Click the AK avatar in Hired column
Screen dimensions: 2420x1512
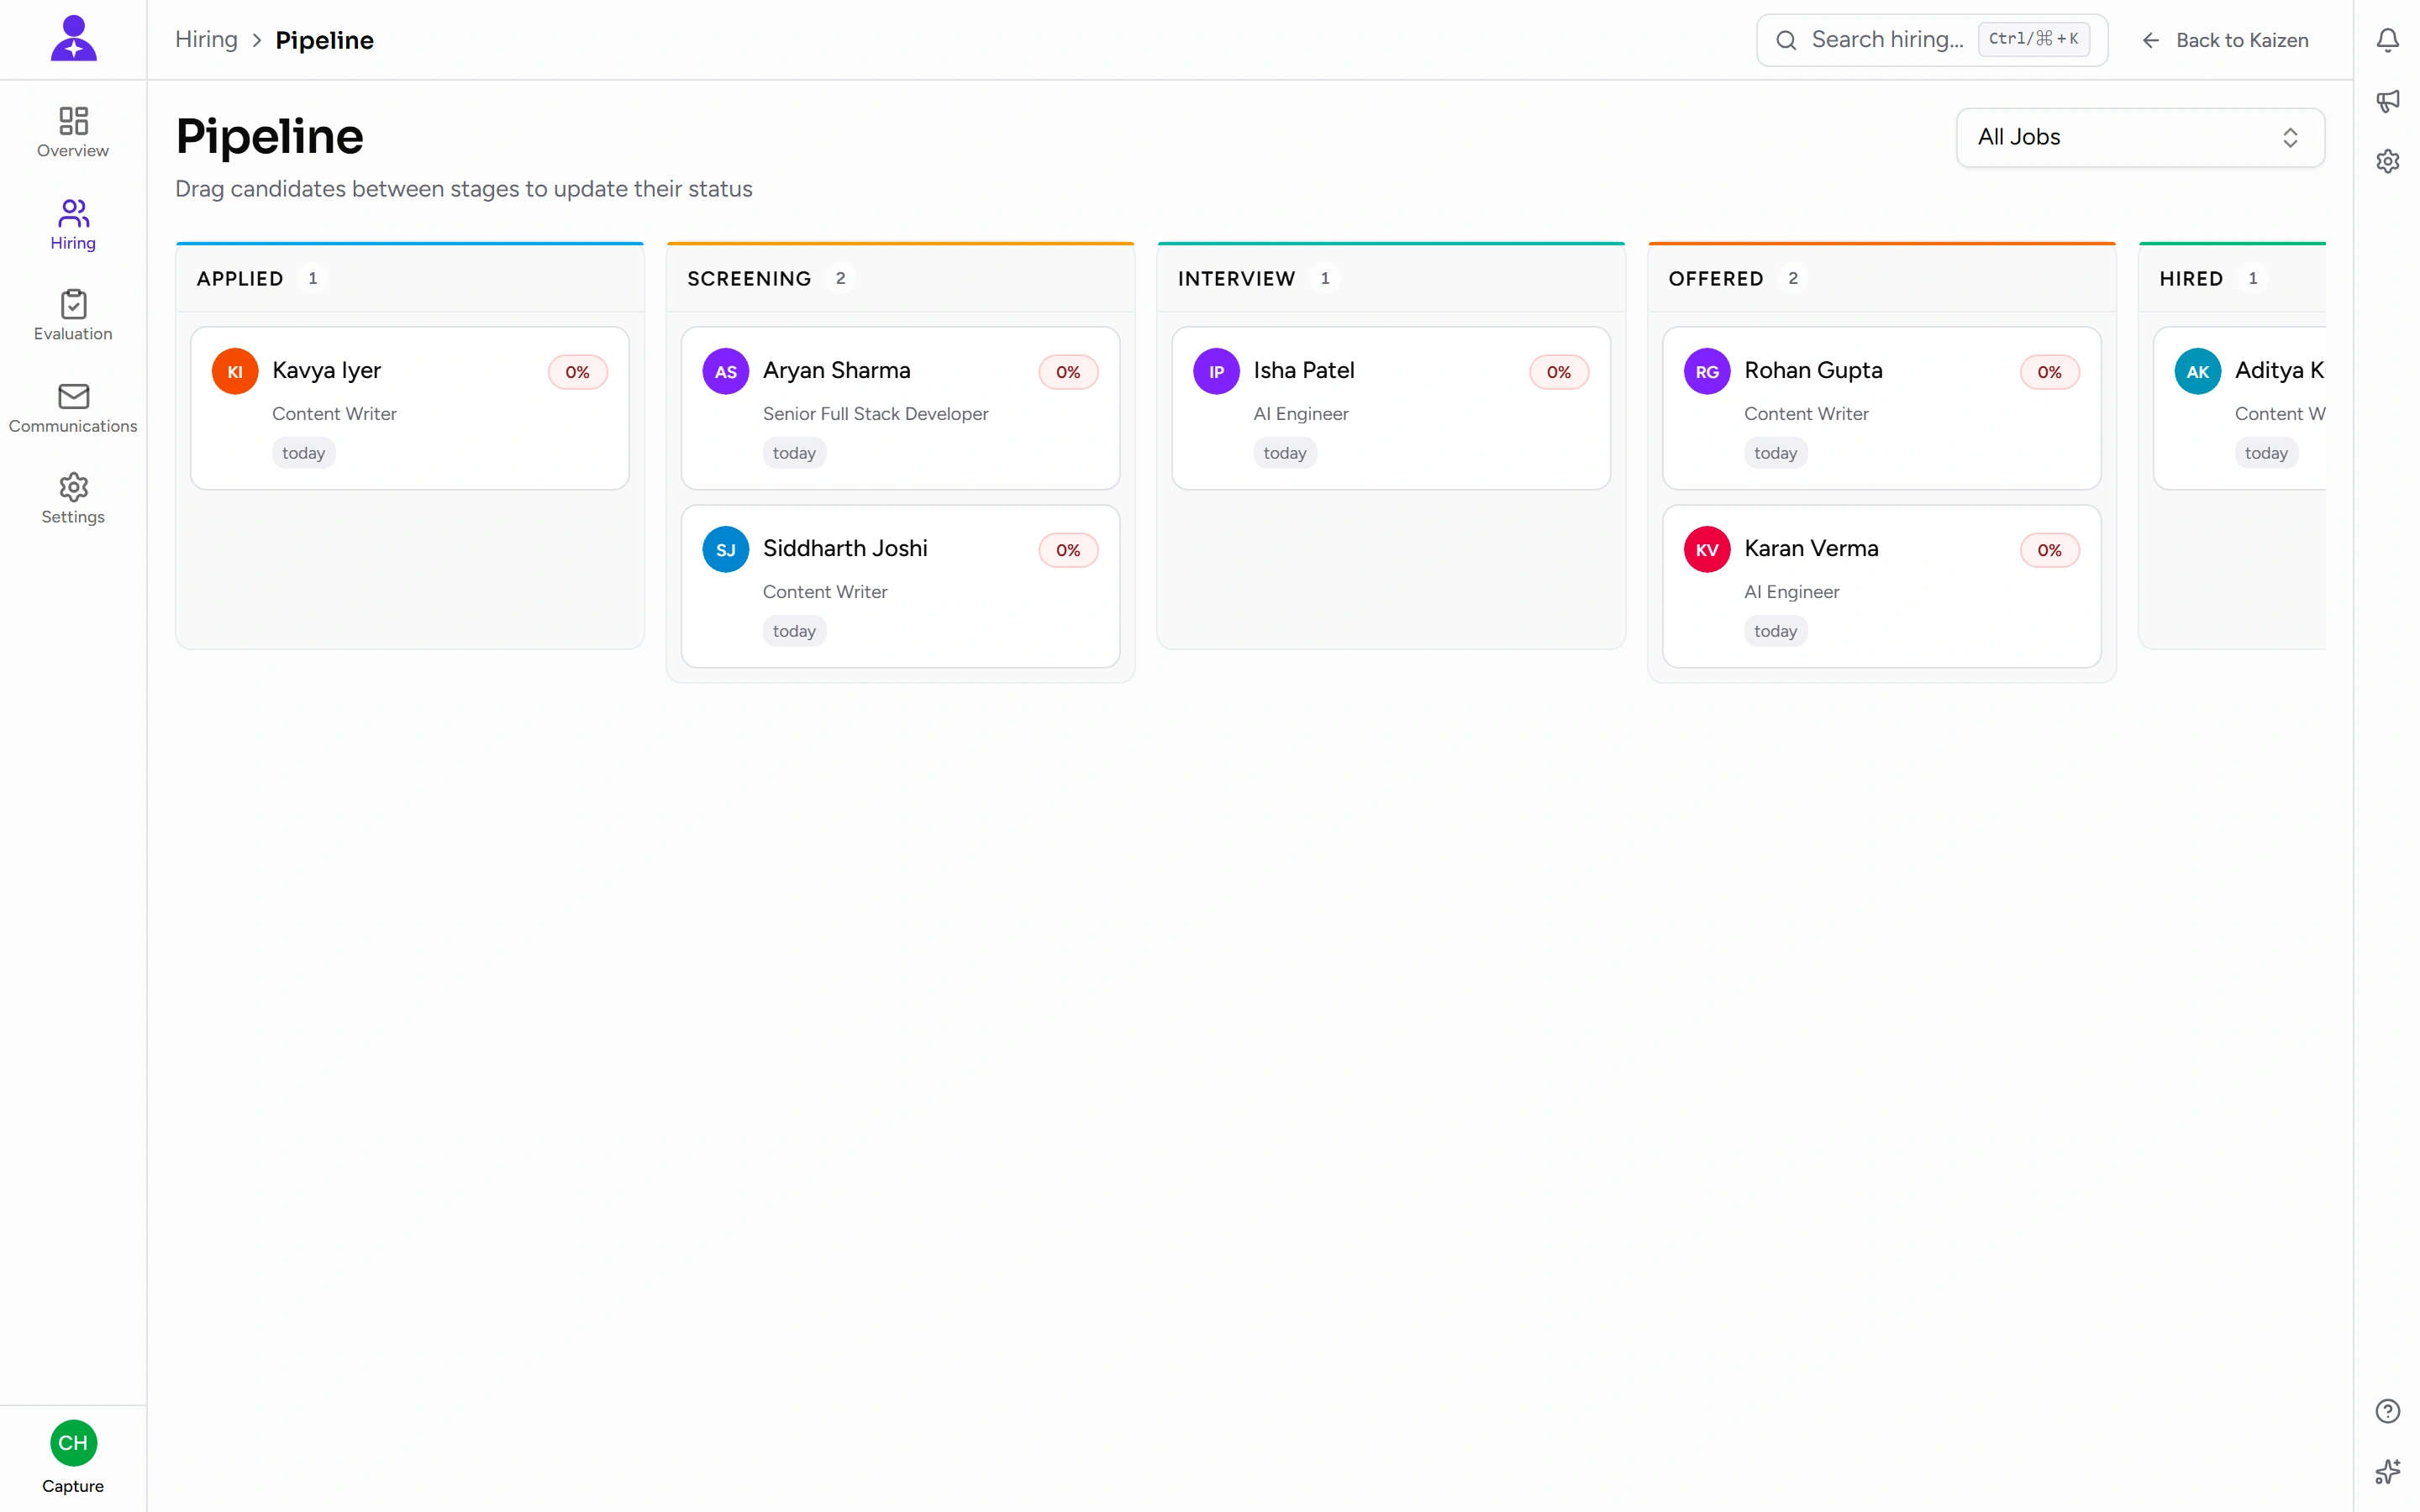click(x=2198, y=371)
